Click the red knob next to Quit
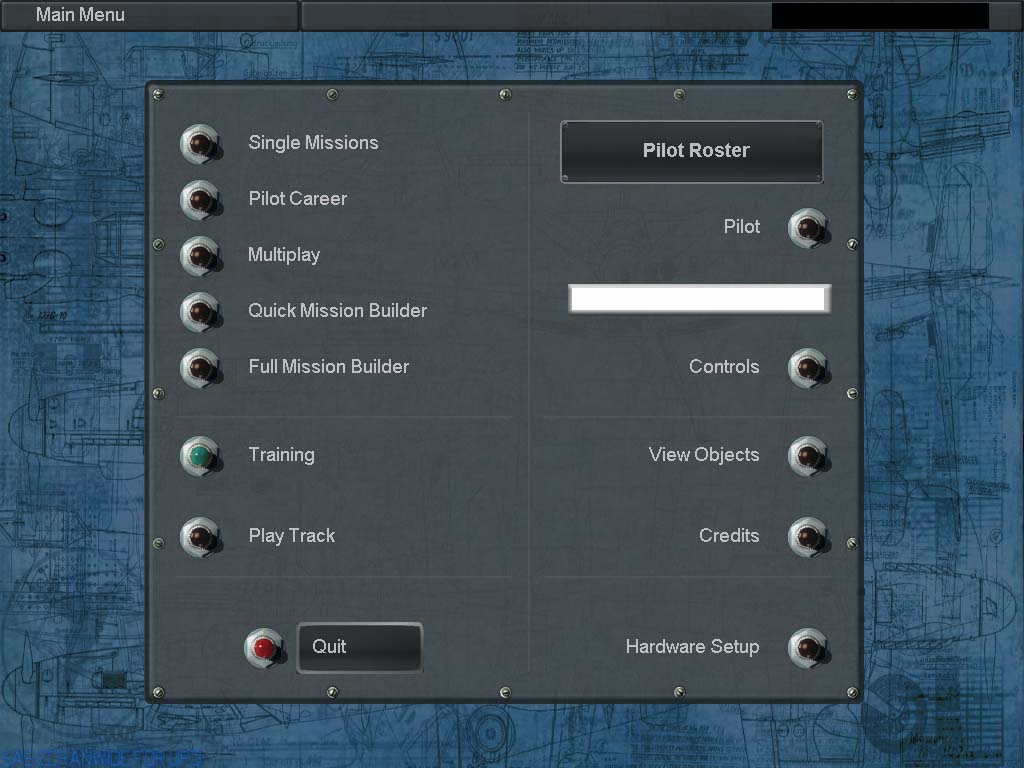This screenshot has height=768, width=1024. tap(264, 648)
